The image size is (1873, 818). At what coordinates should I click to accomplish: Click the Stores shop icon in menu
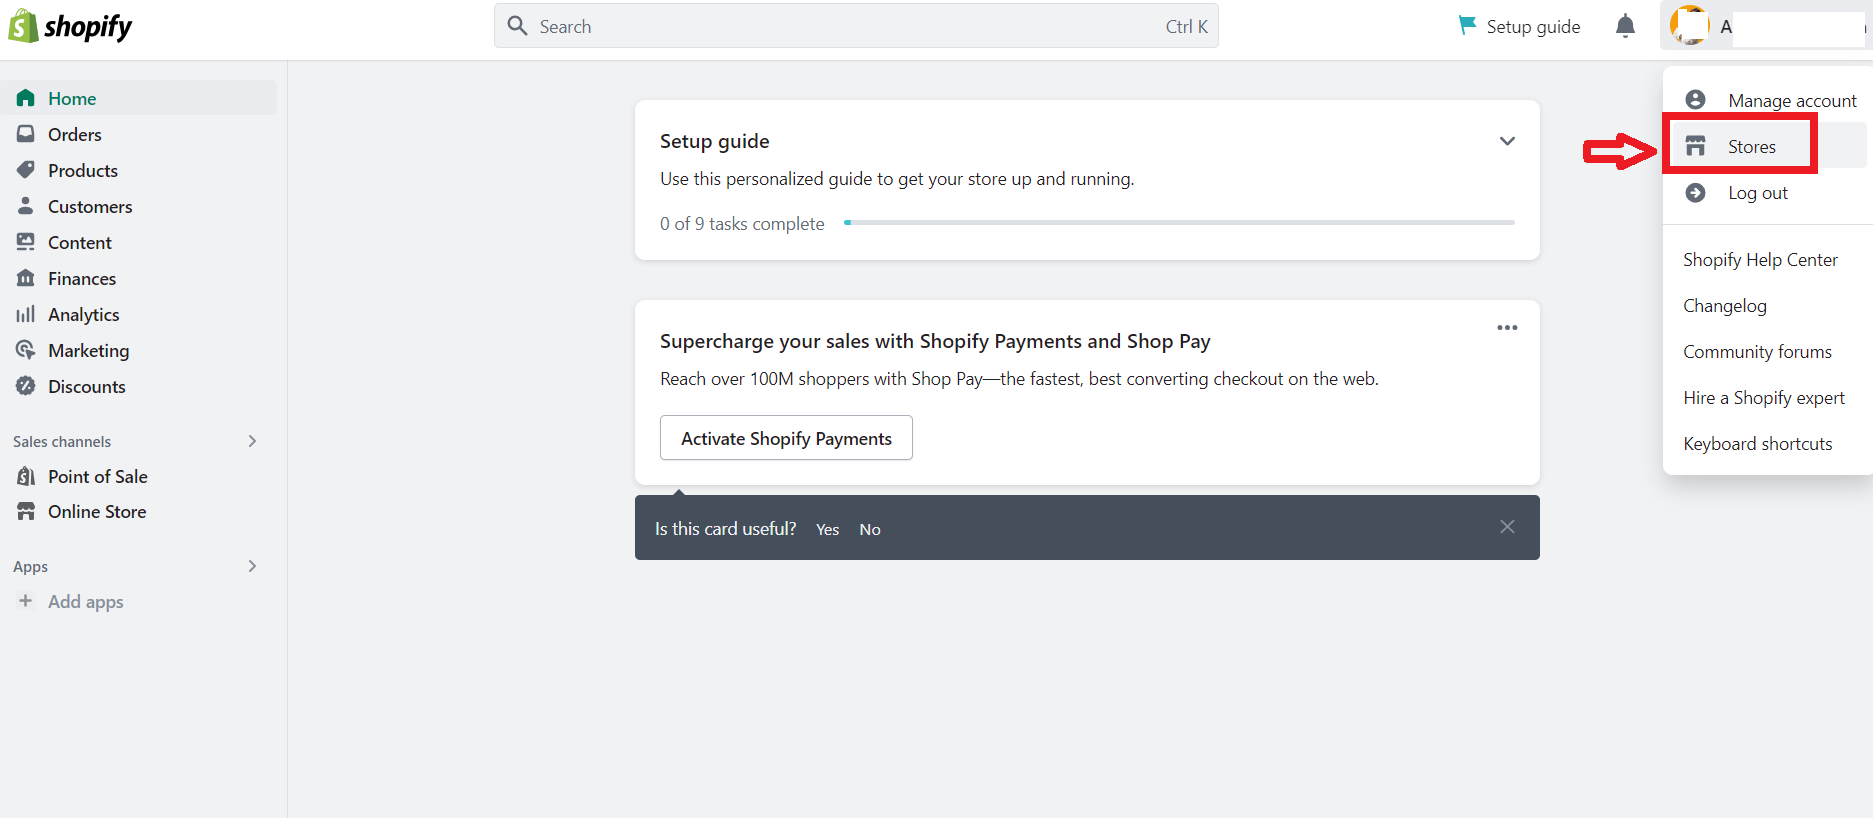point(1696,146)
